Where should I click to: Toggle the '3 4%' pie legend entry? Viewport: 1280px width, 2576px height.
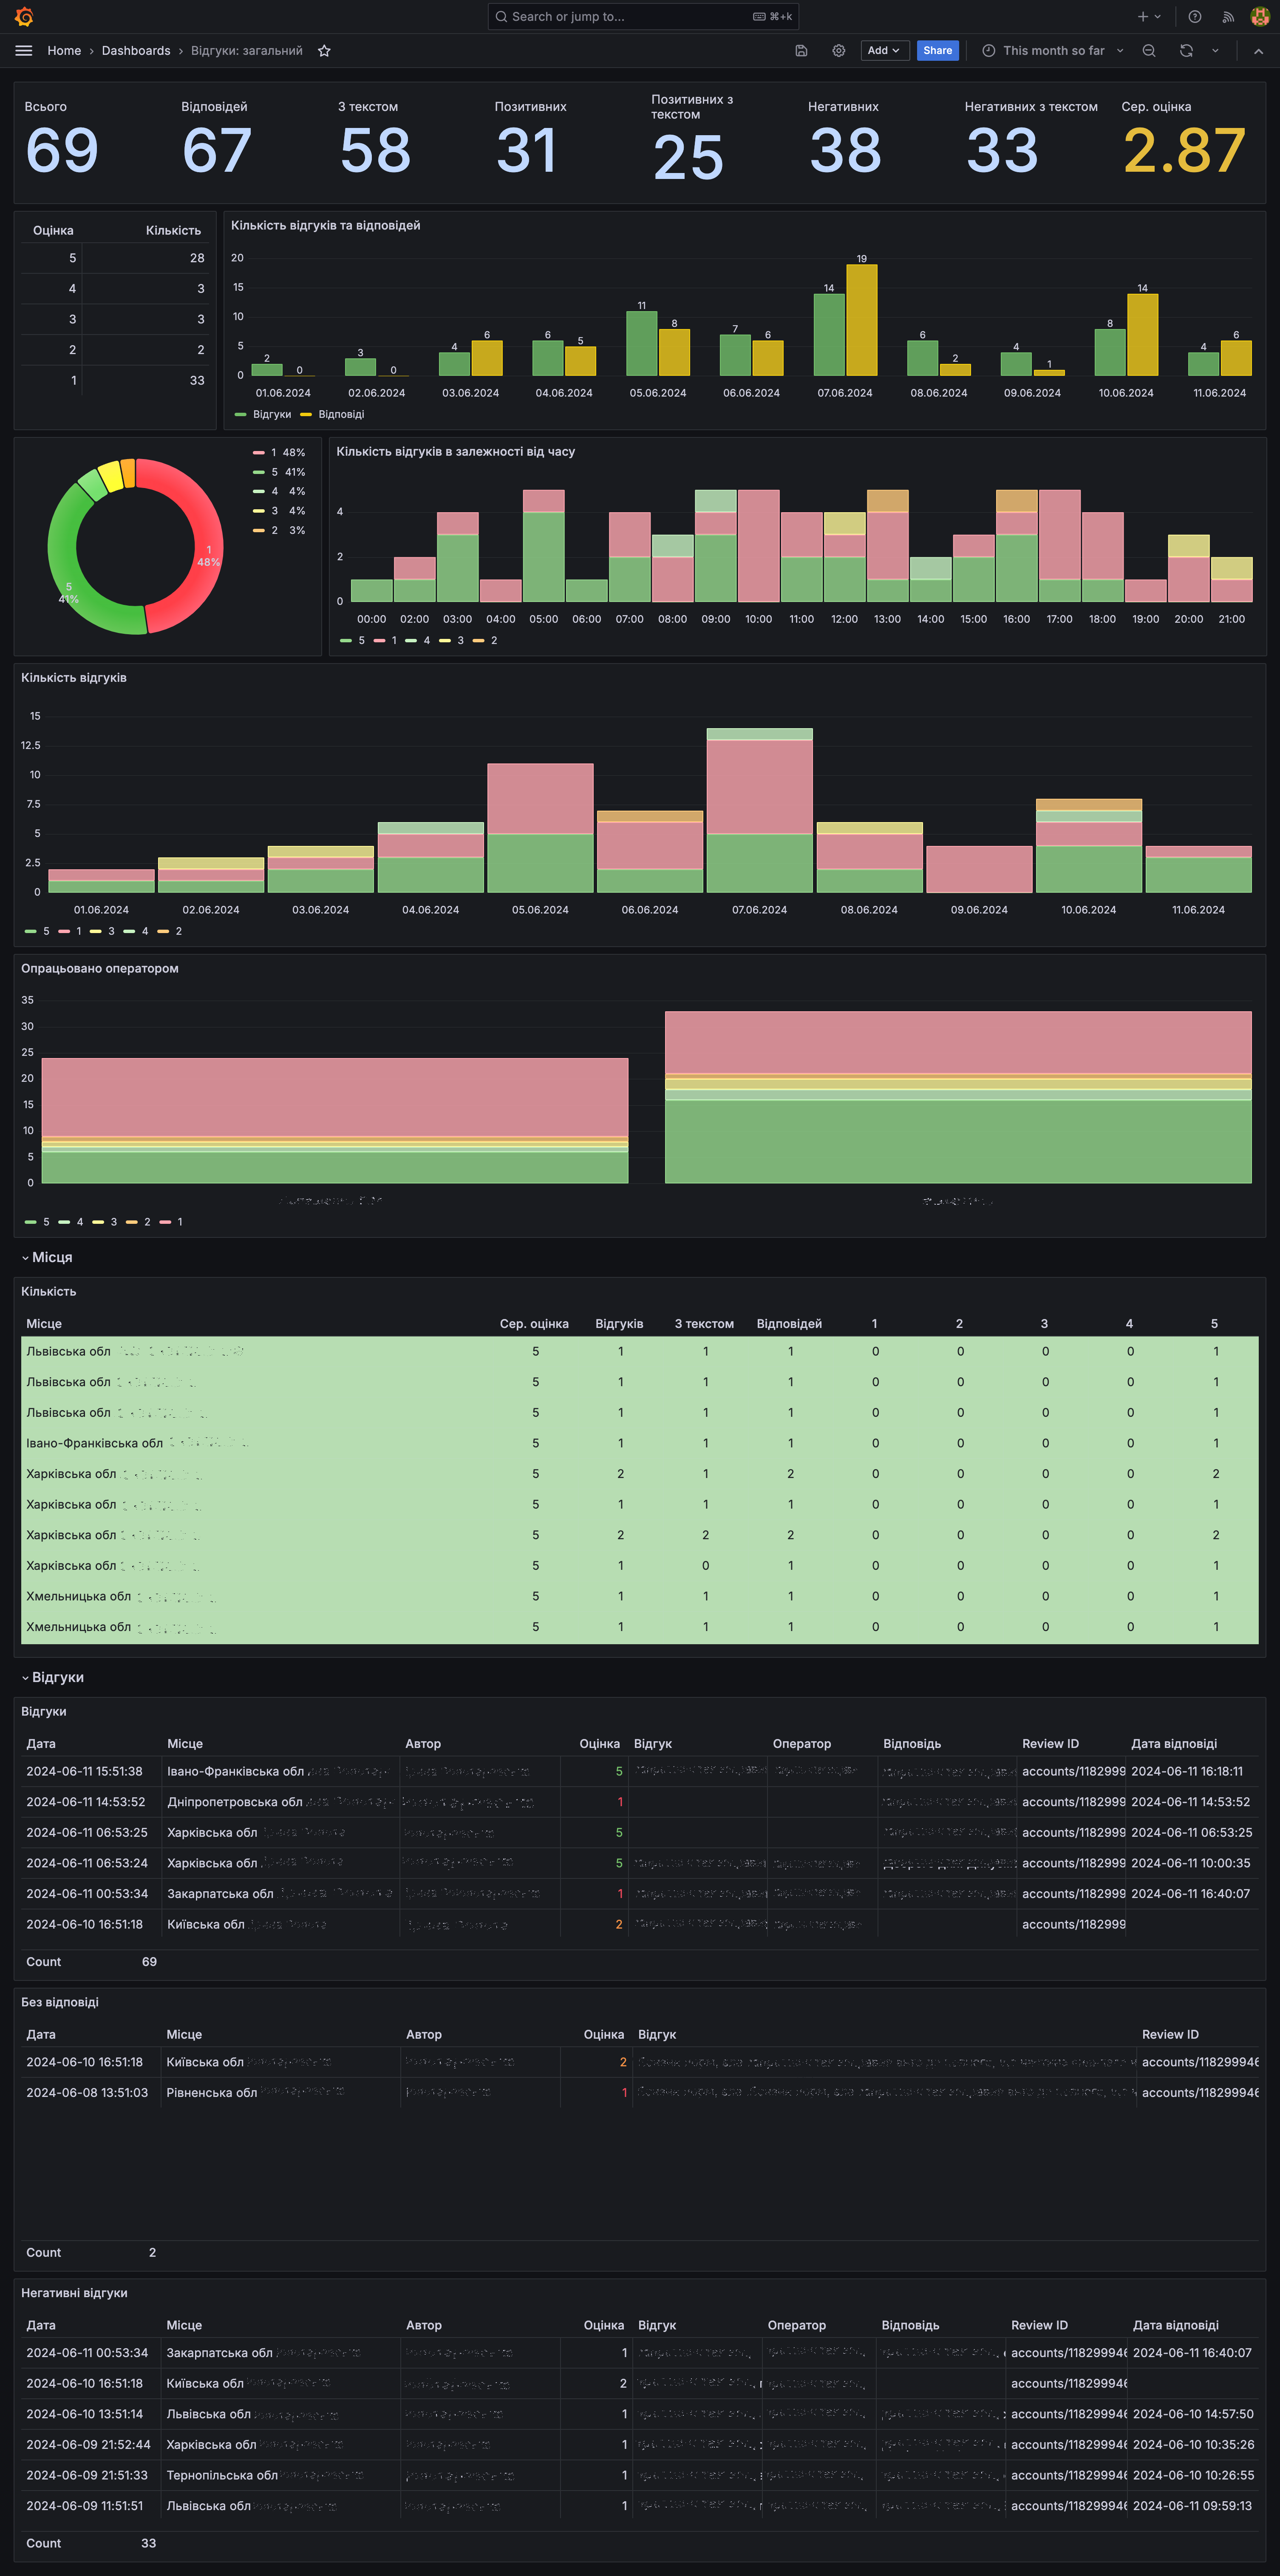[x=279, y=511]
